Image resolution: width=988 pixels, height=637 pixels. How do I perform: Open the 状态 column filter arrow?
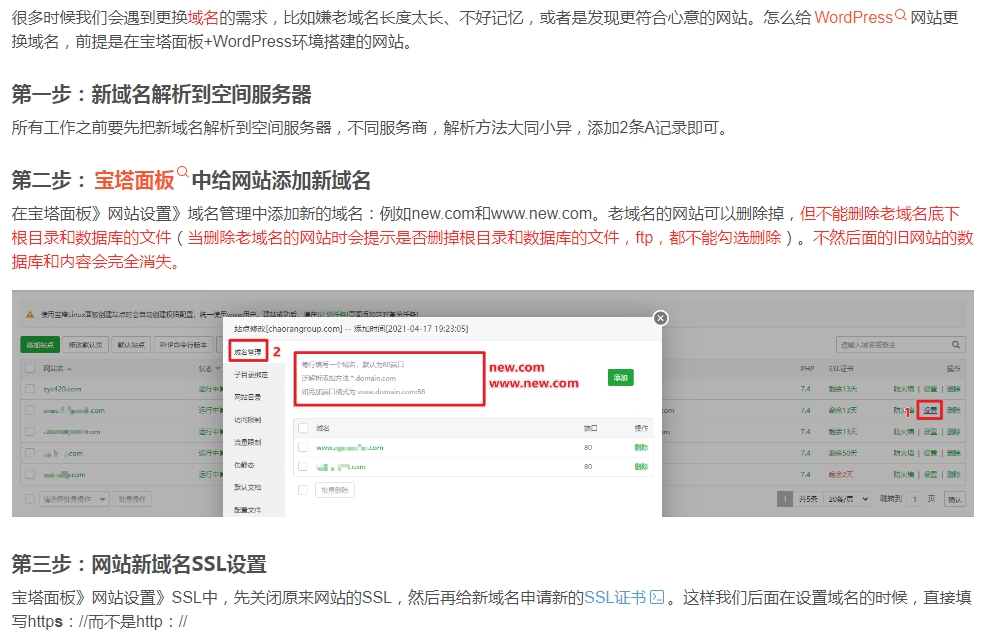click(218, 369)
